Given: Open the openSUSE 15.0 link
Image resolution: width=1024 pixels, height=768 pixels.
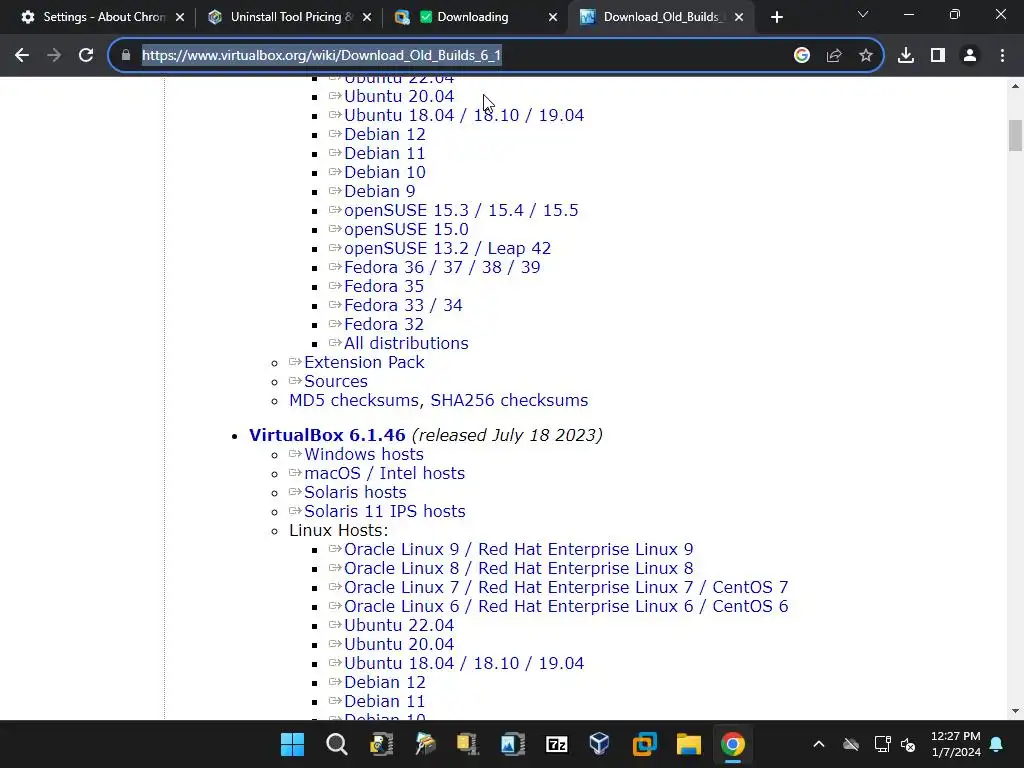Looking at the screenshot, I should pos(406,230).
